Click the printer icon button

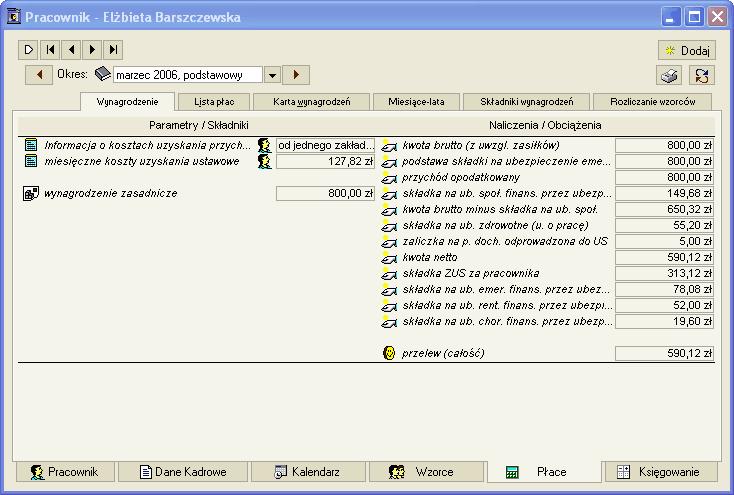tap(669, 75)
